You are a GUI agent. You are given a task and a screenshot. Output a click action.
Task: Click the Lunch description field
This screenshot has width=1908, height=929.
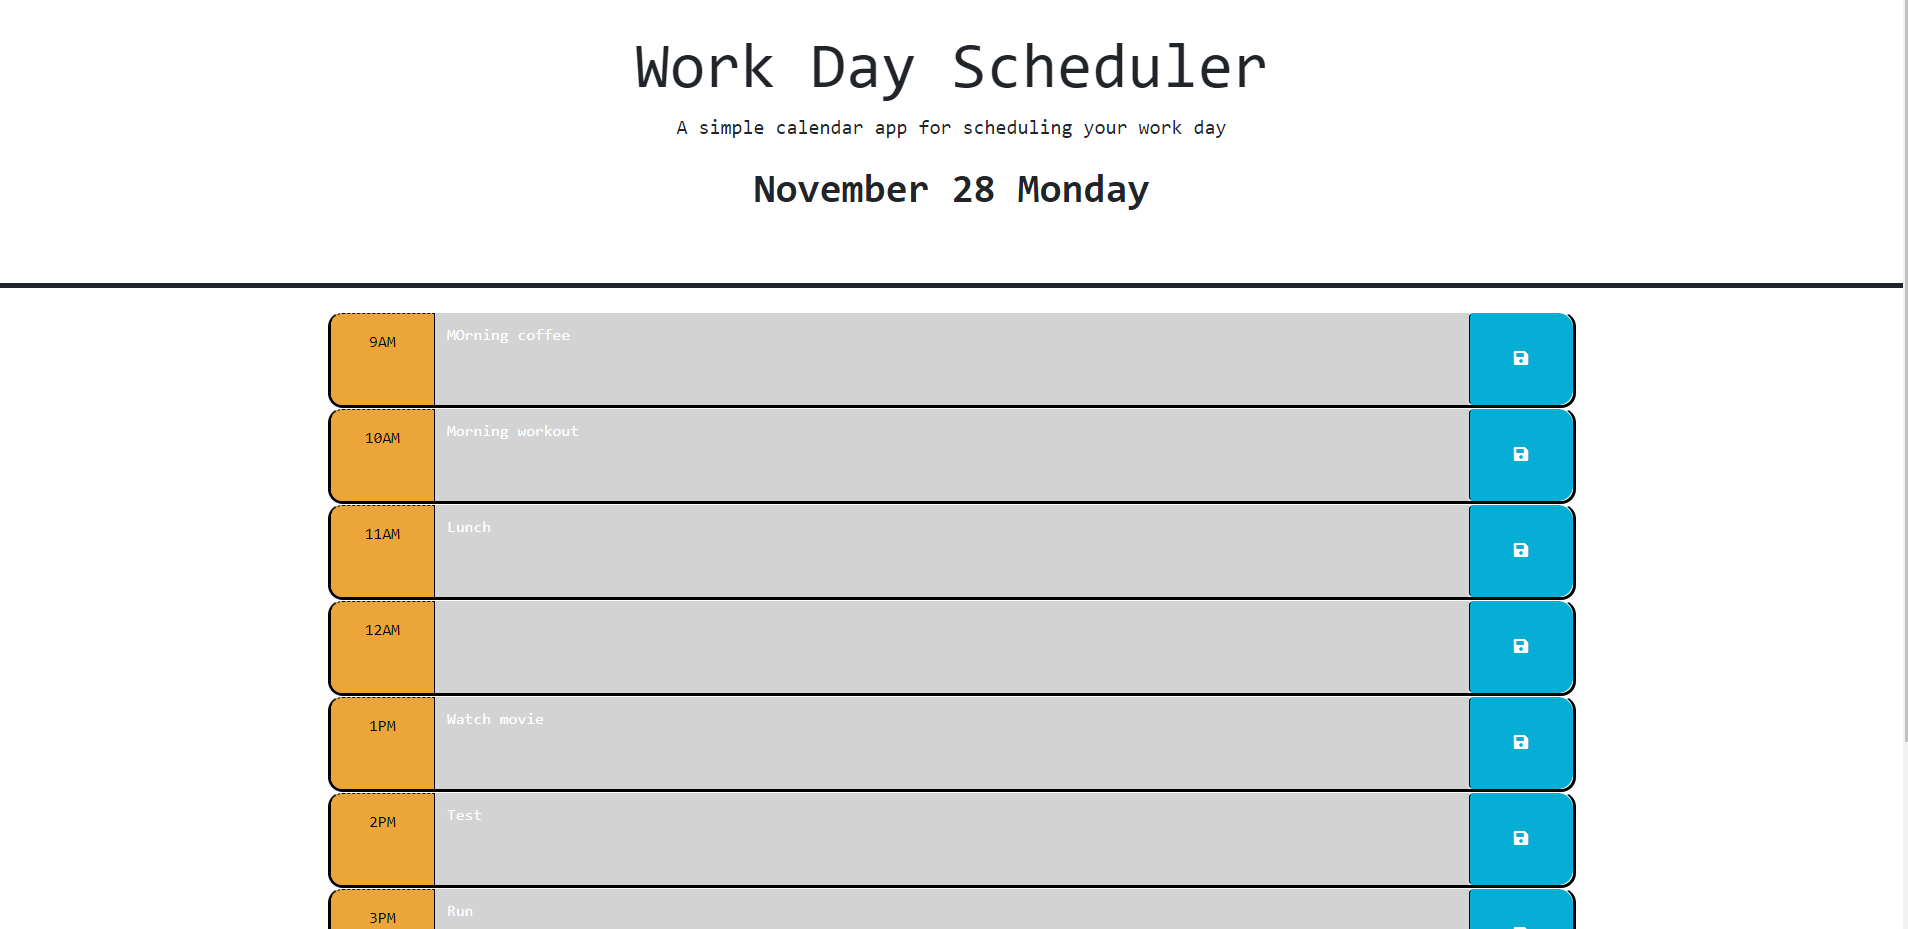[x=950, y=551]
